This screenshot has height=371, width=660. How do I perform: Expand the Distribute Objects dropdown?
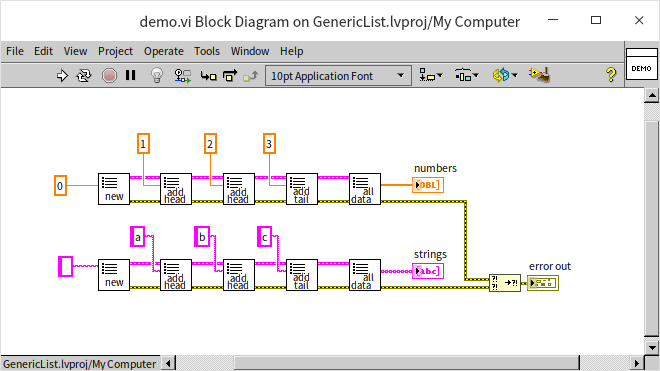[467, 75]
